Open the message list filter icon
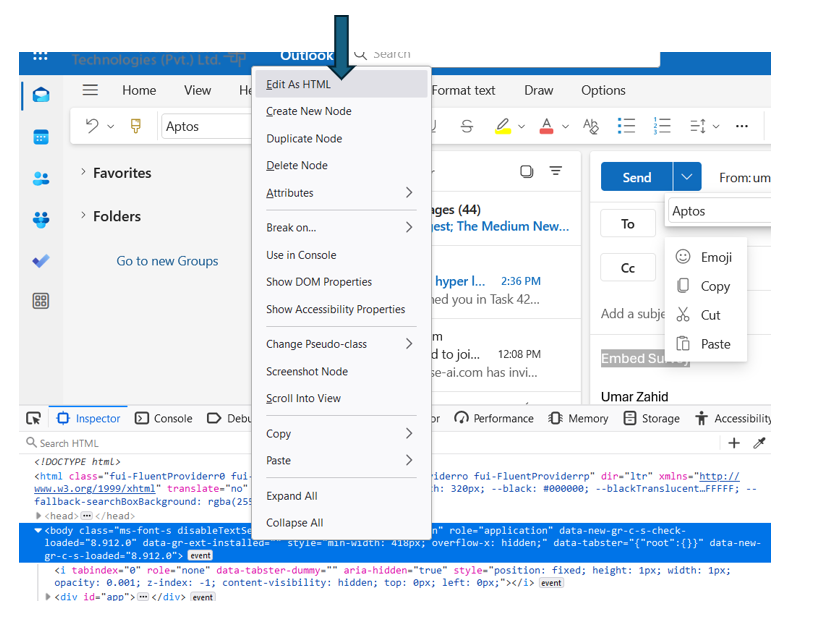Image resolution: width=835 pixels, height=620 pixels. tap(556, 171)
